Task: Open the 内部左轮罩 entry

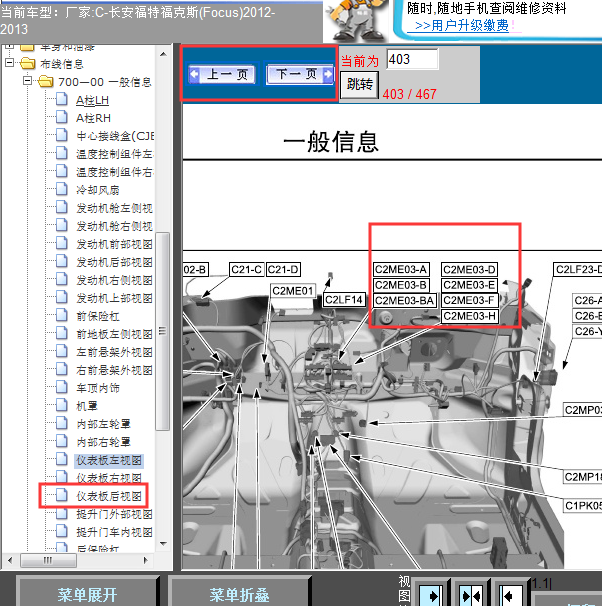Action: tap(103, 424)
